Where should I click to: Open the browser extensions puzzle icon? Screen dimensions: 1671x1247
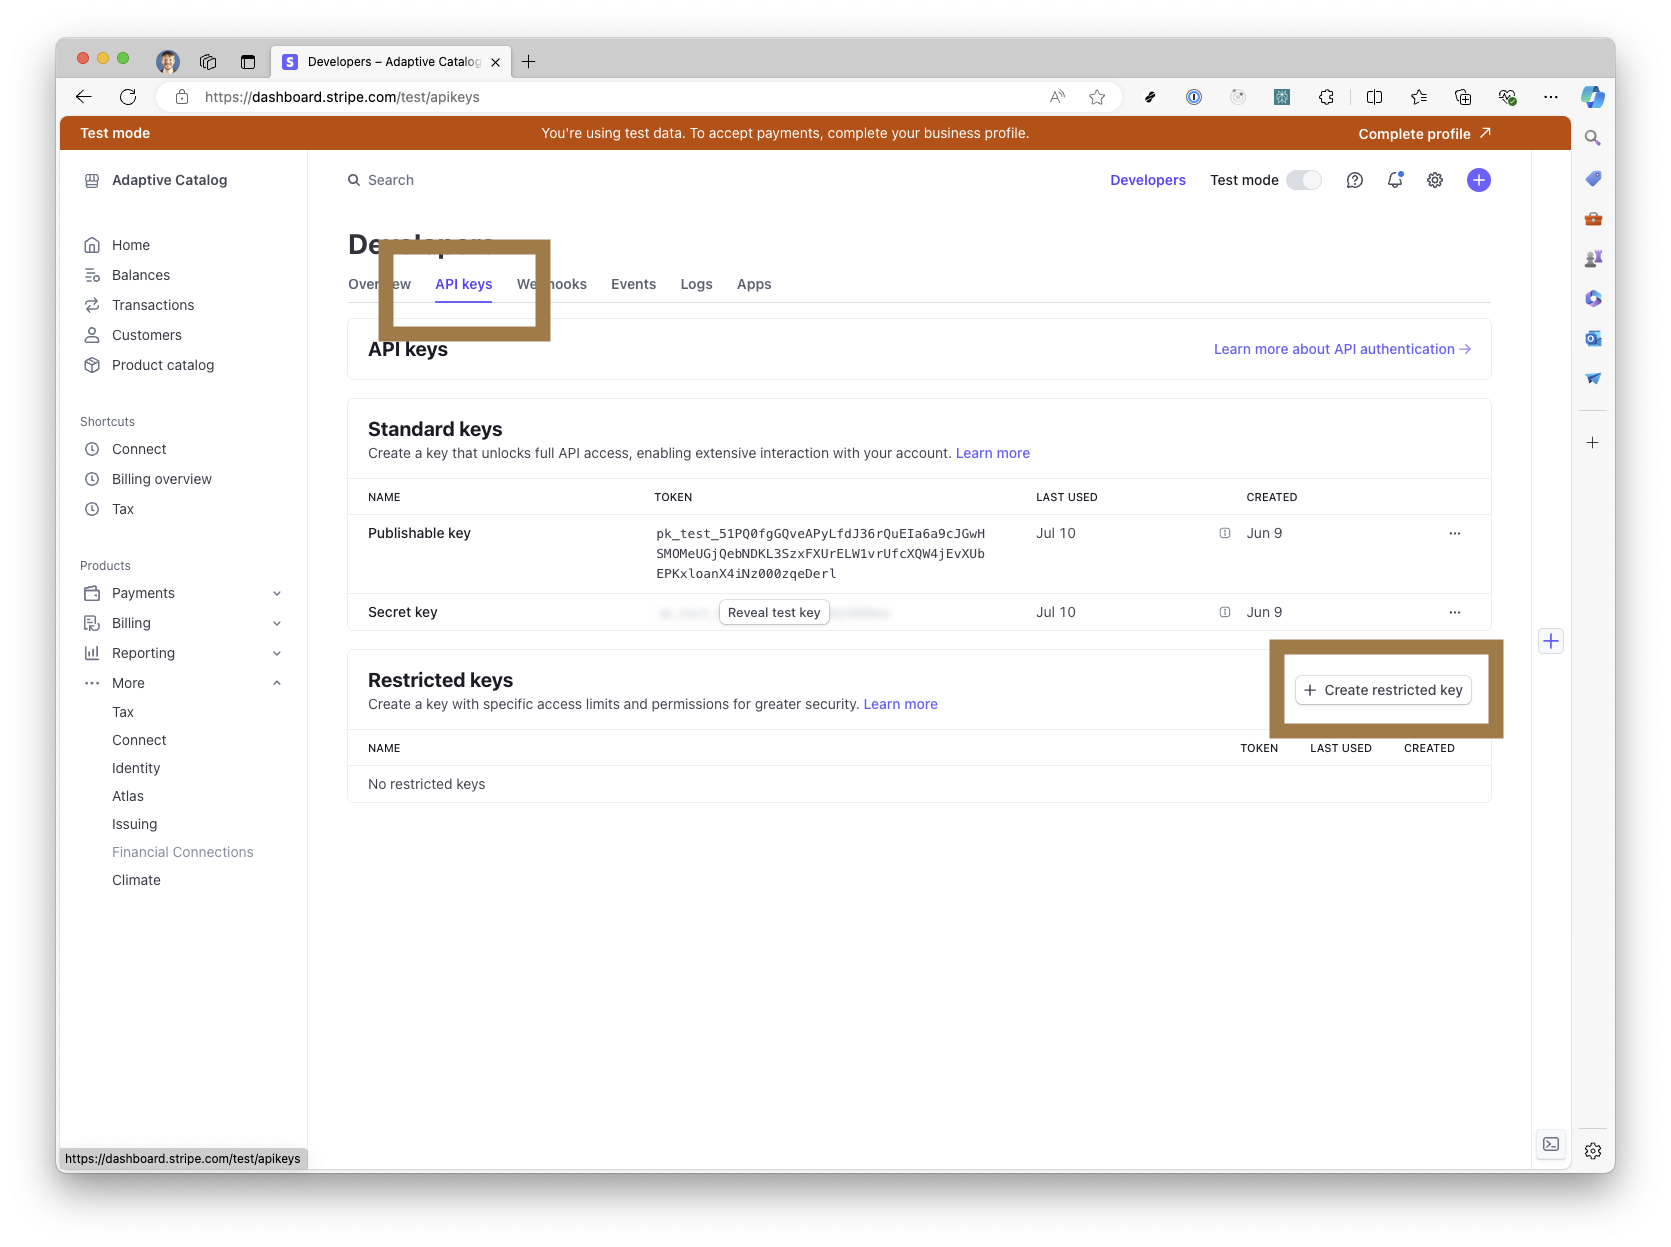(x=1326, y=97)
